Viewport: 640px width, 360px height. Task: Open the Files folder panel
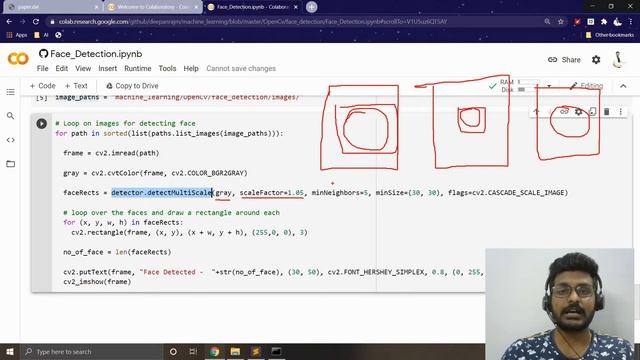[11, 164]
